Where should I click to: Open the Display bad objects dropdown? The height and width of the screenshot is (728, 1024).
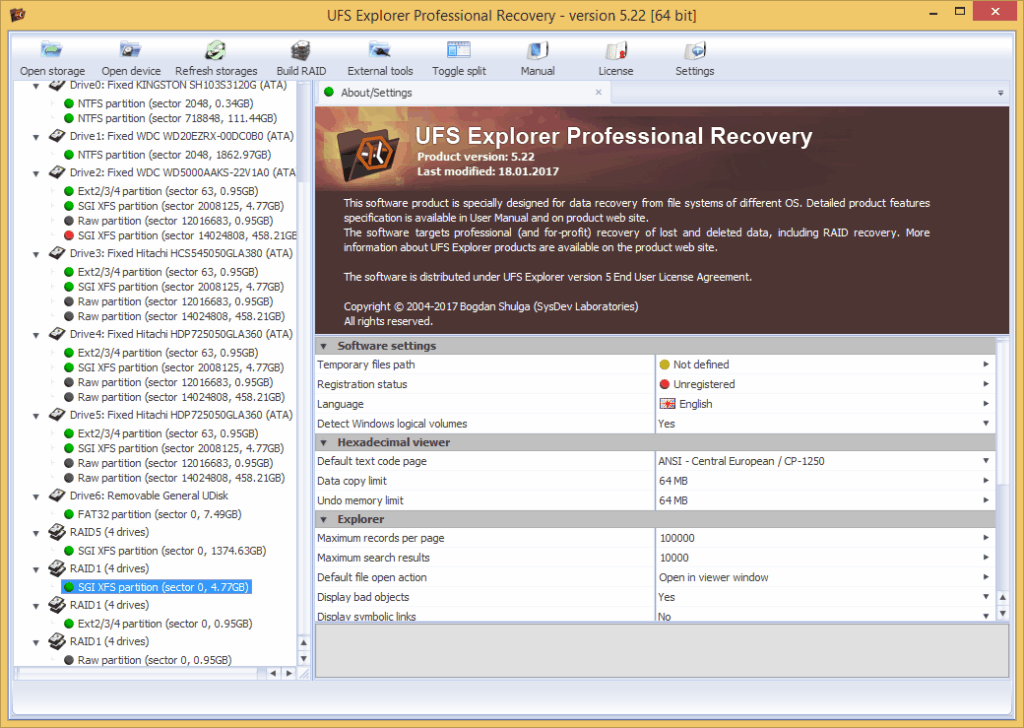[x=986, y=597]
